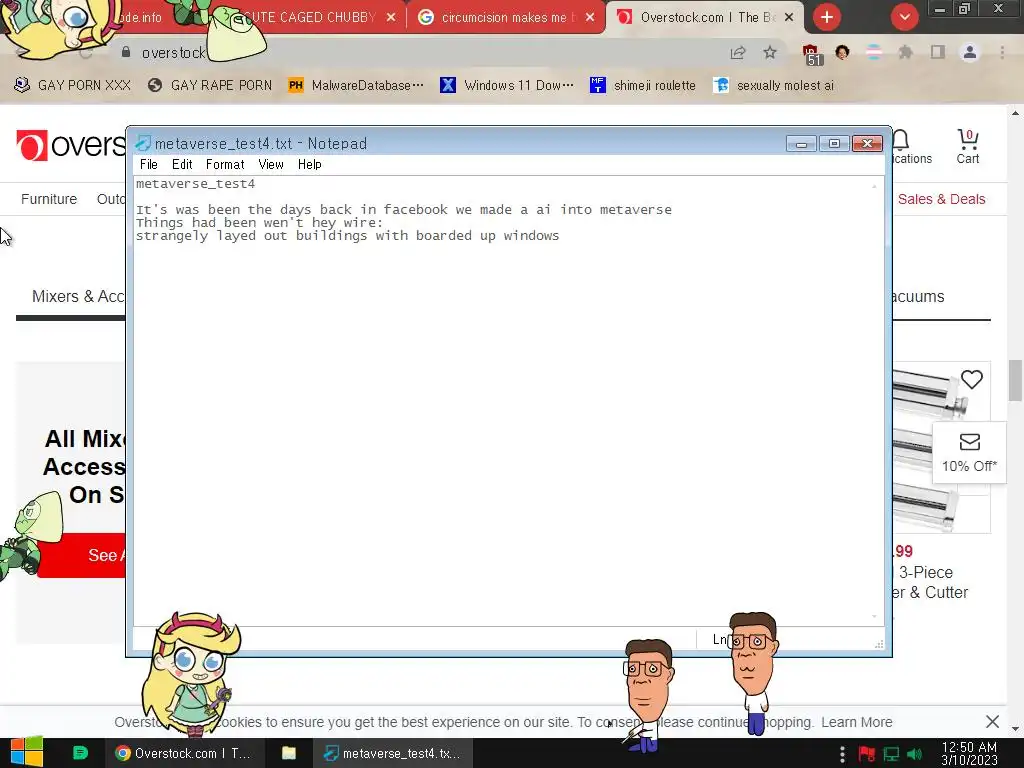Open the Edit menu in Notepad
This screenshot has height=768, width=1024.
[x=182, y=165]
